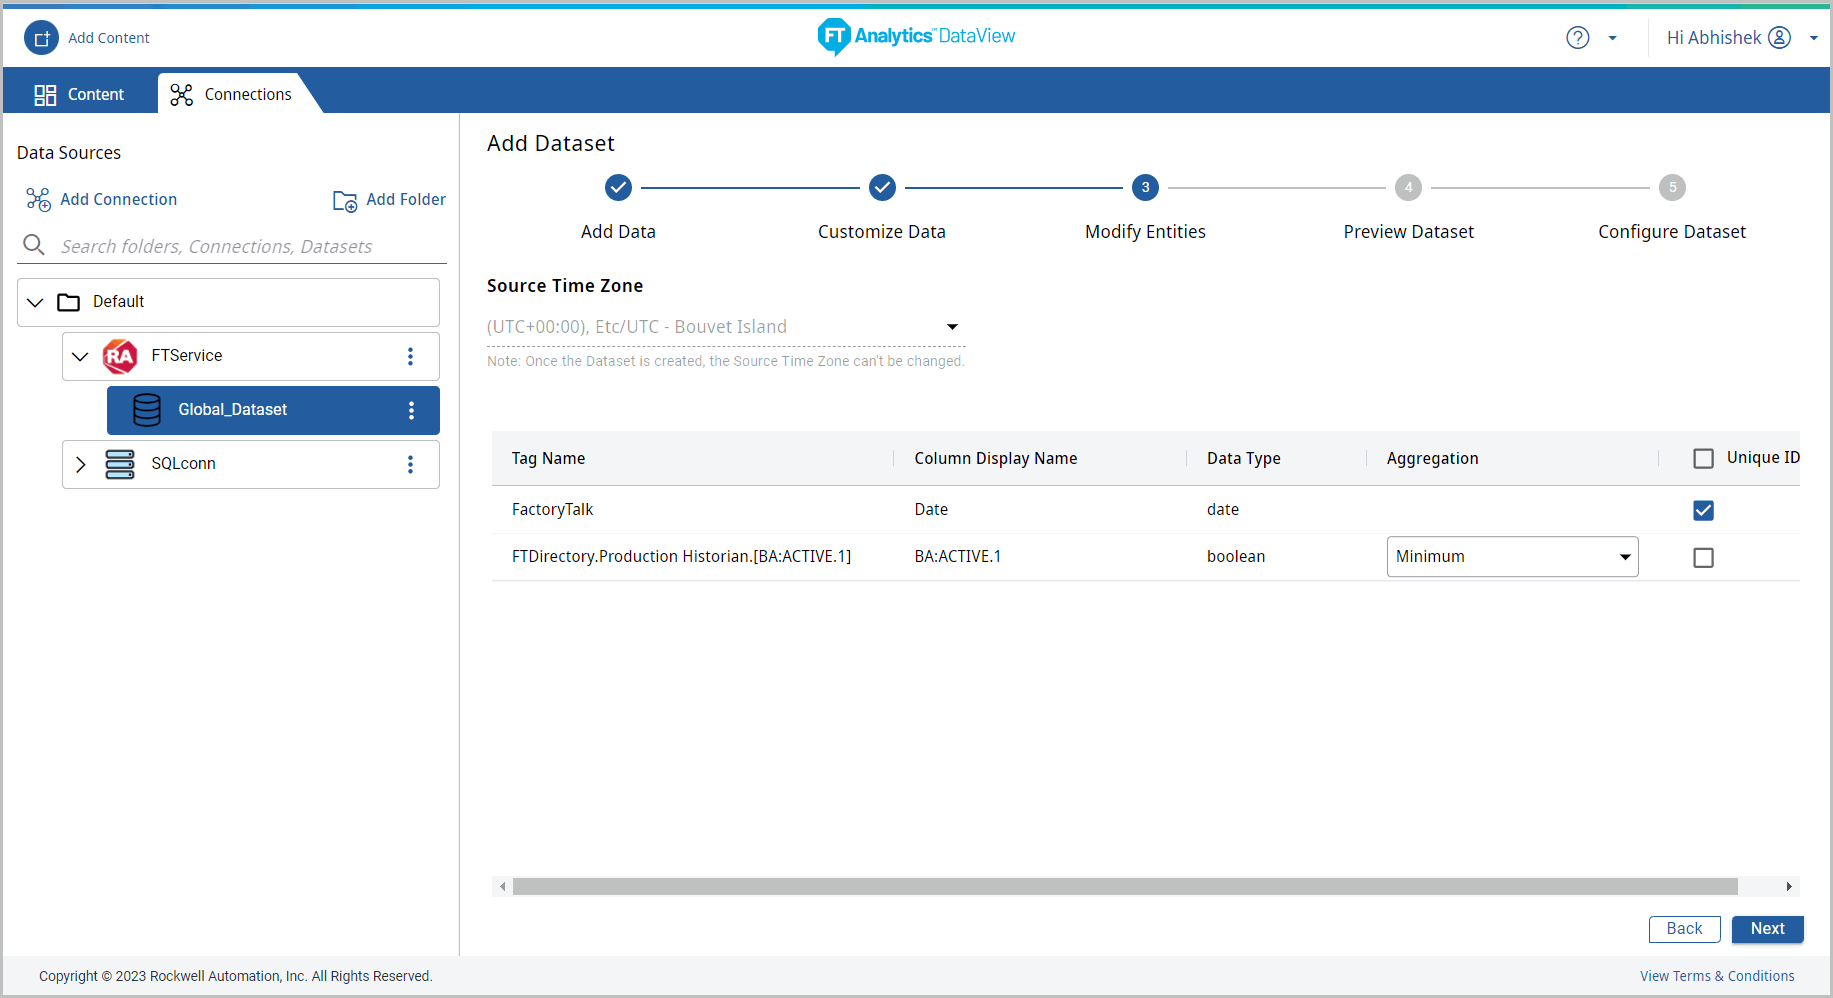Click the Global_Dataset database icon
Viewport: 1833px width, 998px height.
click(x=147, y=410)
